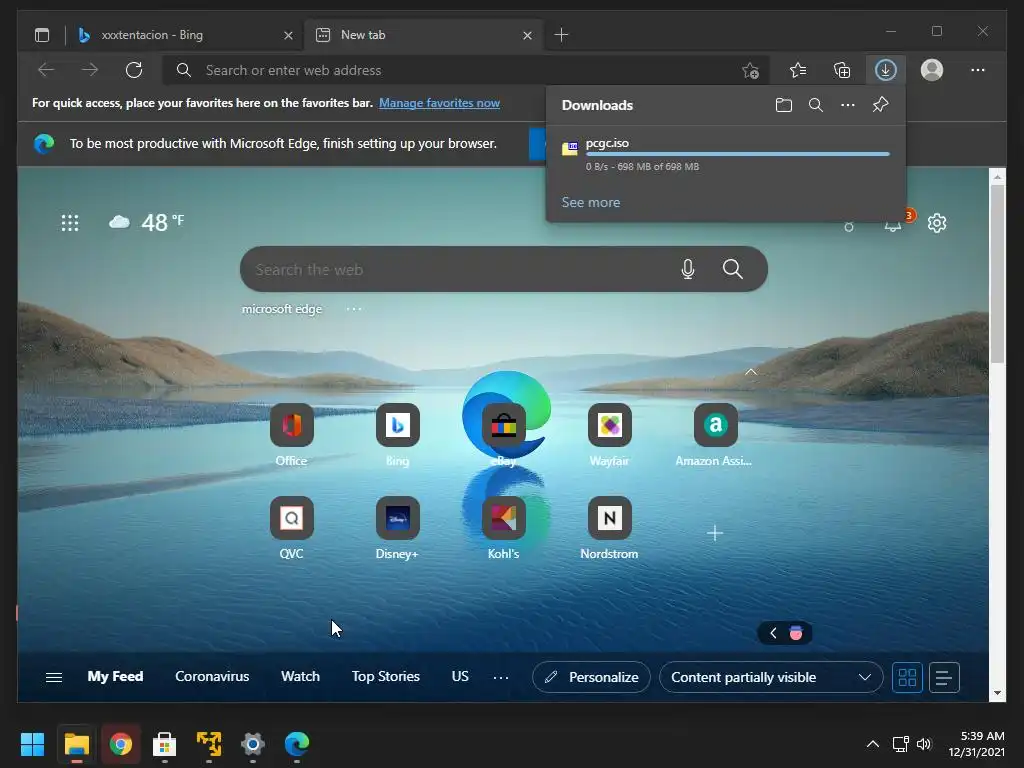The height and width of the screenshot is (768, 1024).
Task: Select My Feed in feed navigation
Action: [116, 677]
